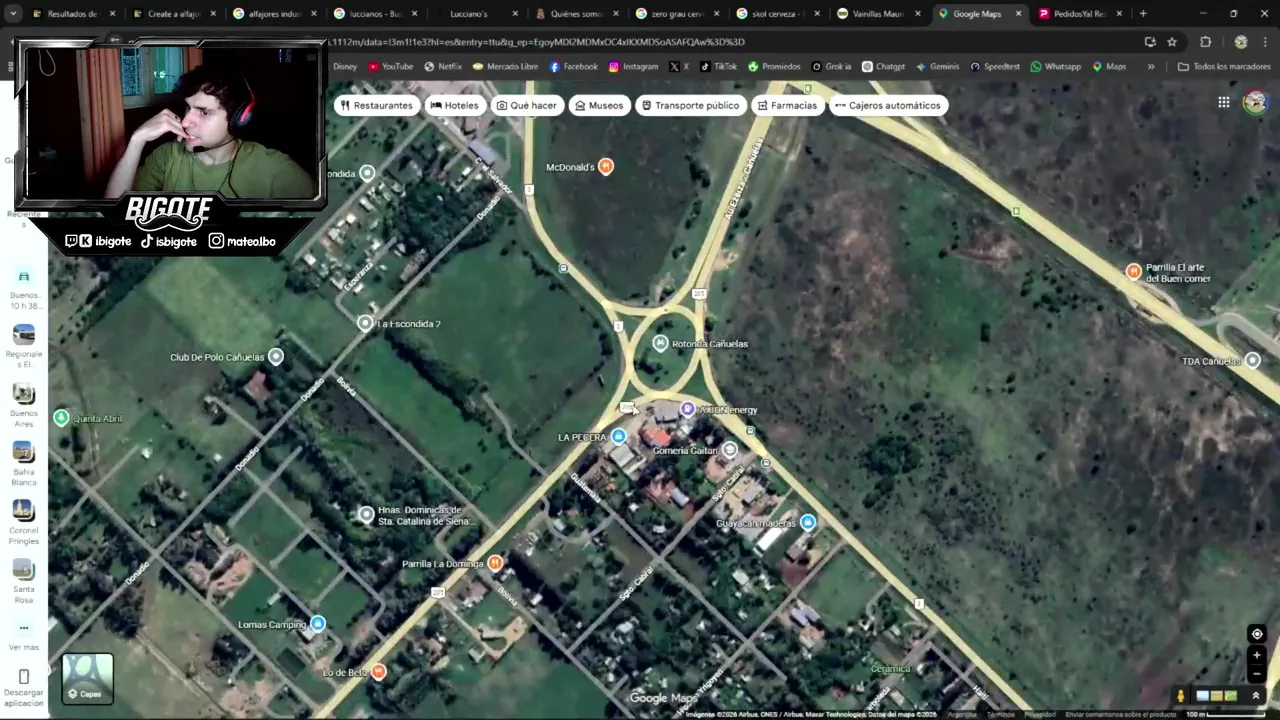This screenshot has width=1280, height=720.
Task: Open the McDonald's restaurant marker
Action: coord(606,167)
